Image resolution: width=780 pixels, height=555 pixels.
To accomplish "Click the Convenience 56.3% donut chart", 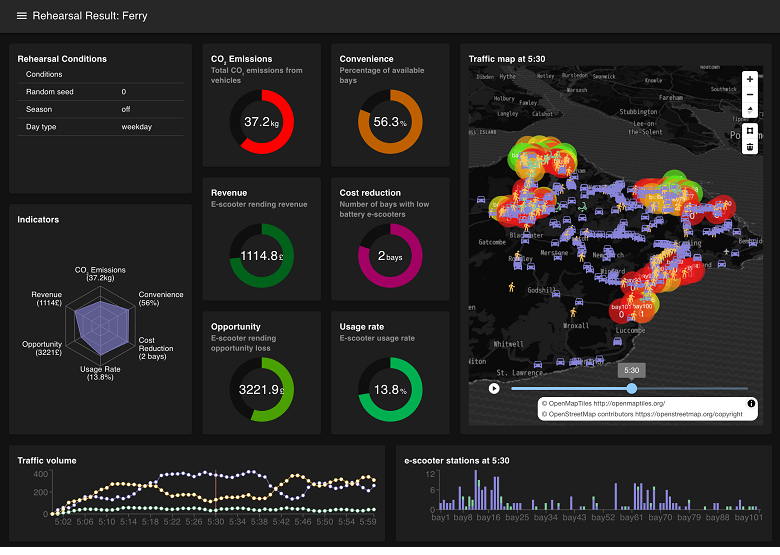I will point(390,121).
